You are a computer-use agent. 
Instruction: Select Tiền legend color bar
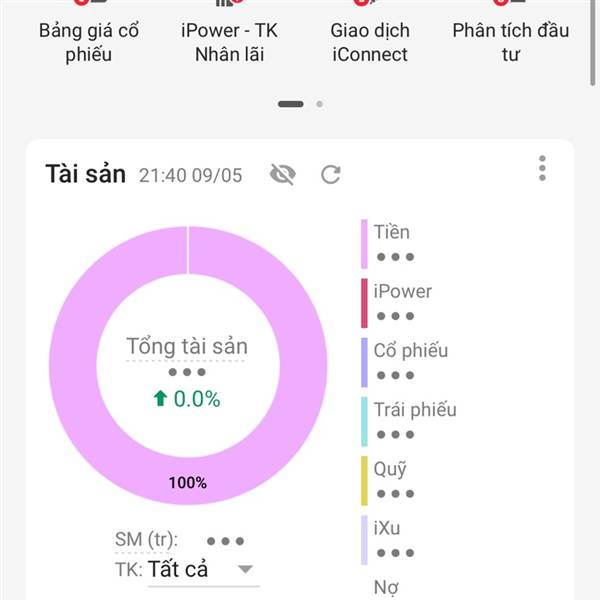(364, 244)
